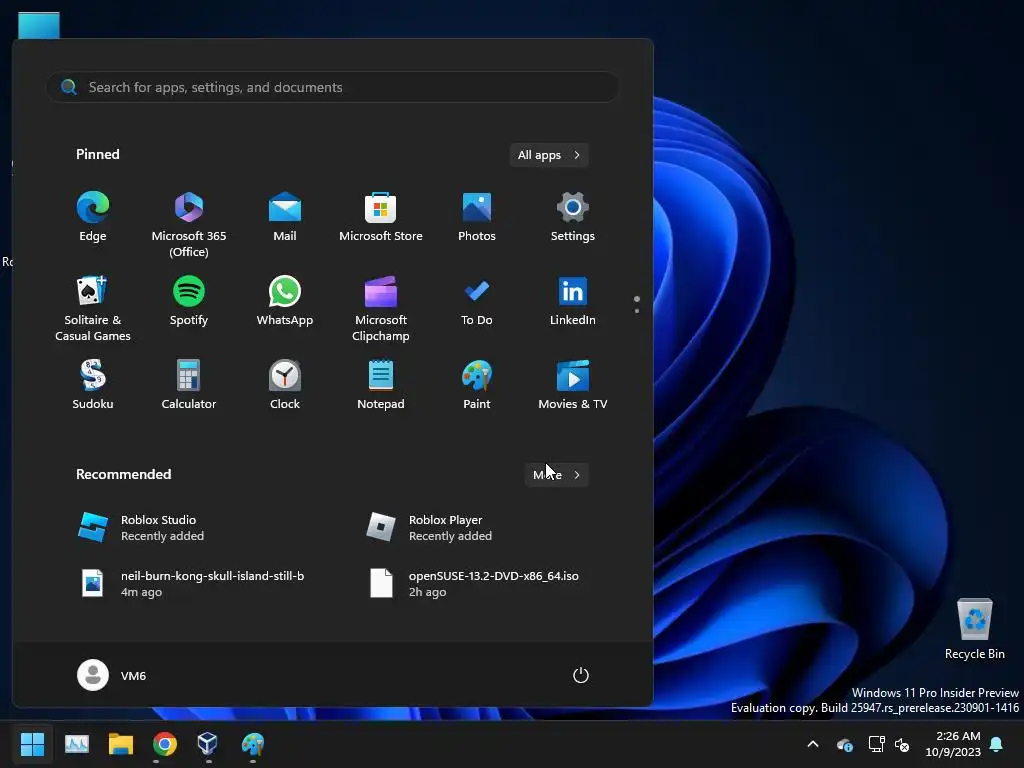The height and width of the screenshot is (768, 1024).
Task: Open the Edge browser from pinned apps
Action: click(93, 217)
